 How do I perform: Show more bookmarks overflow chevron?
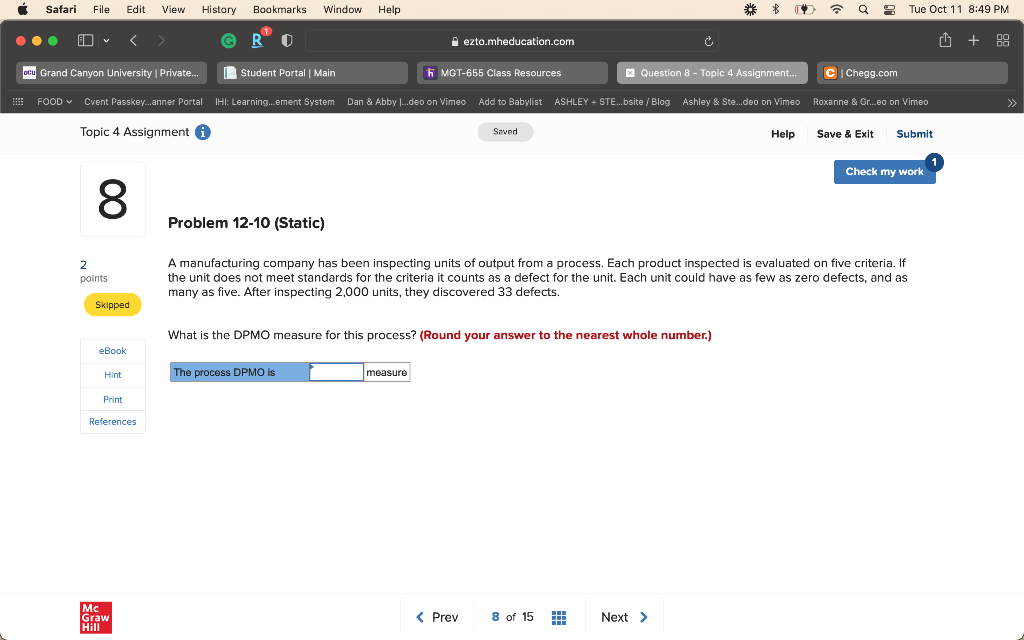1012,103
